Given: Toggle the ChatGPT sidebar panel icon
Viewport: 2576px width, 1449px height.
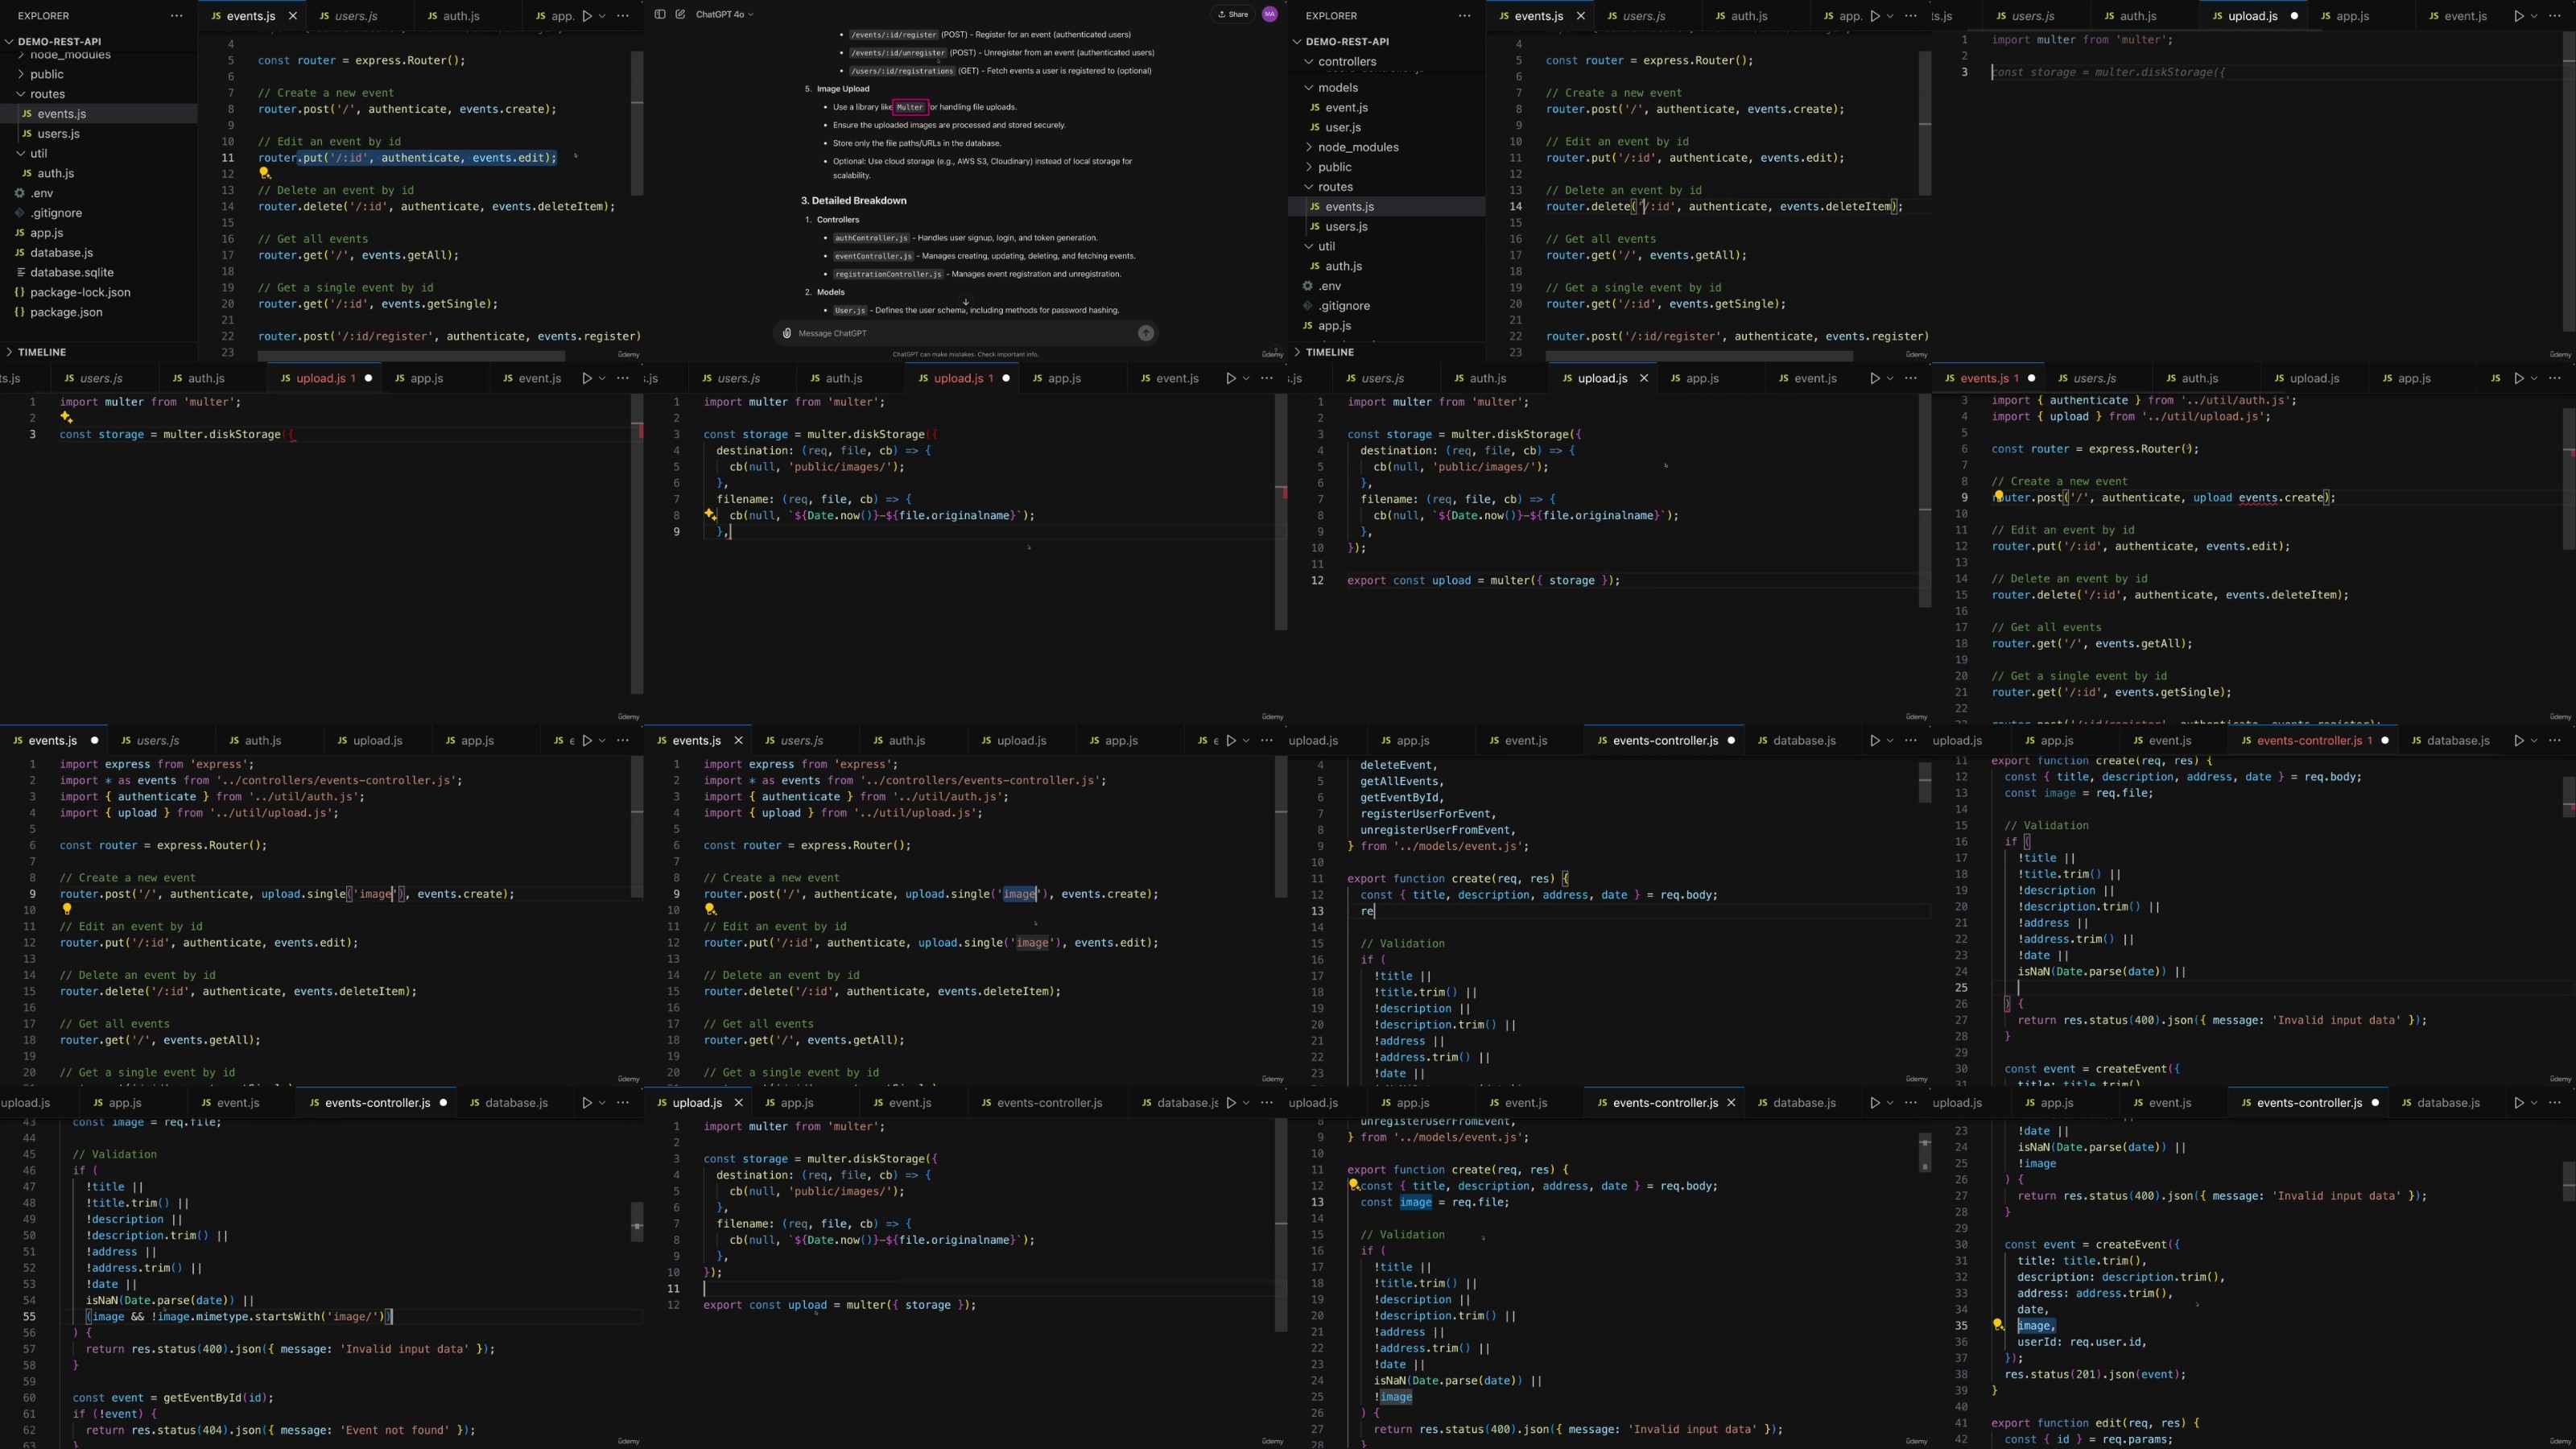Looking at the screenshot, I should pyautogui.click(x=659, y=14).
